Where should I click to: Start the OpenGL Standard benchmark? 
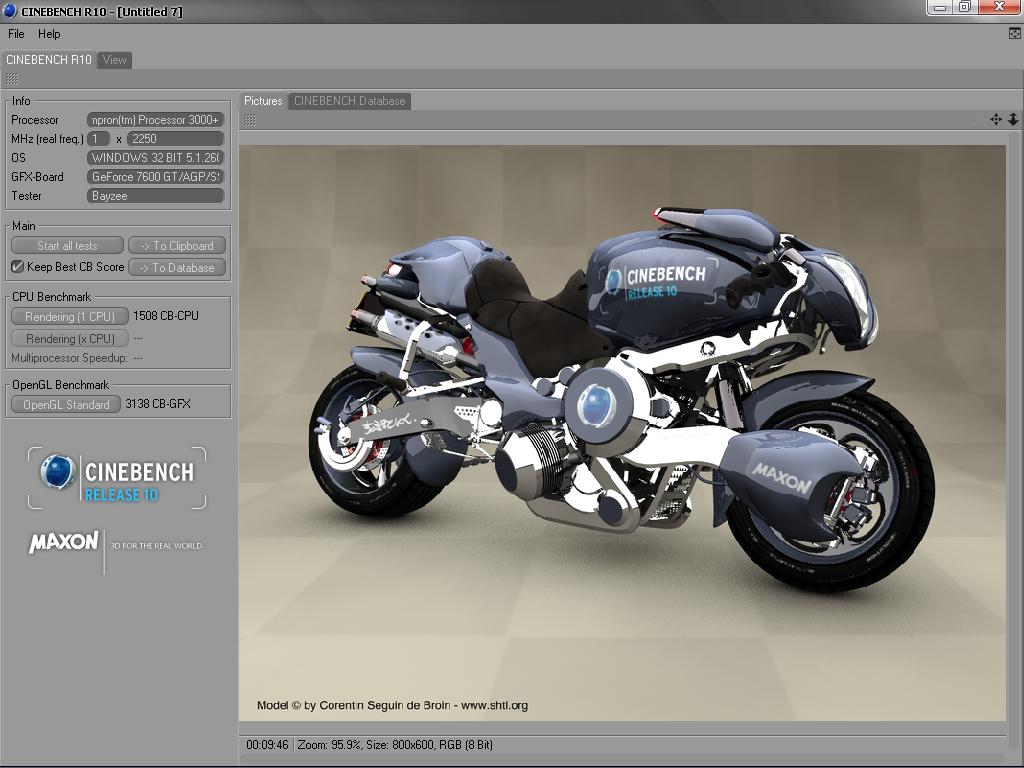(x=66, y=405)
